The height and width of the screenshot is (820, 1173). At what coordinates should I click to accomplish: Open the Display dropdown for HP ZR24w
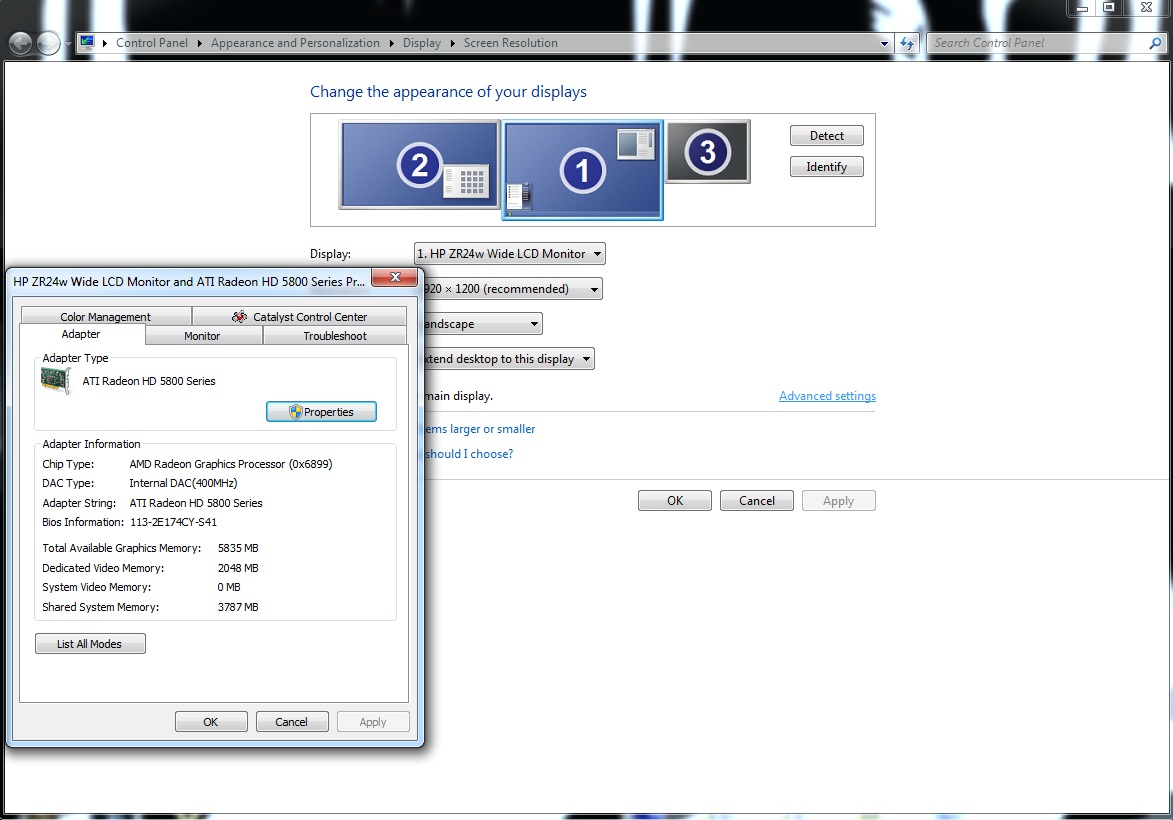point(509,254)
